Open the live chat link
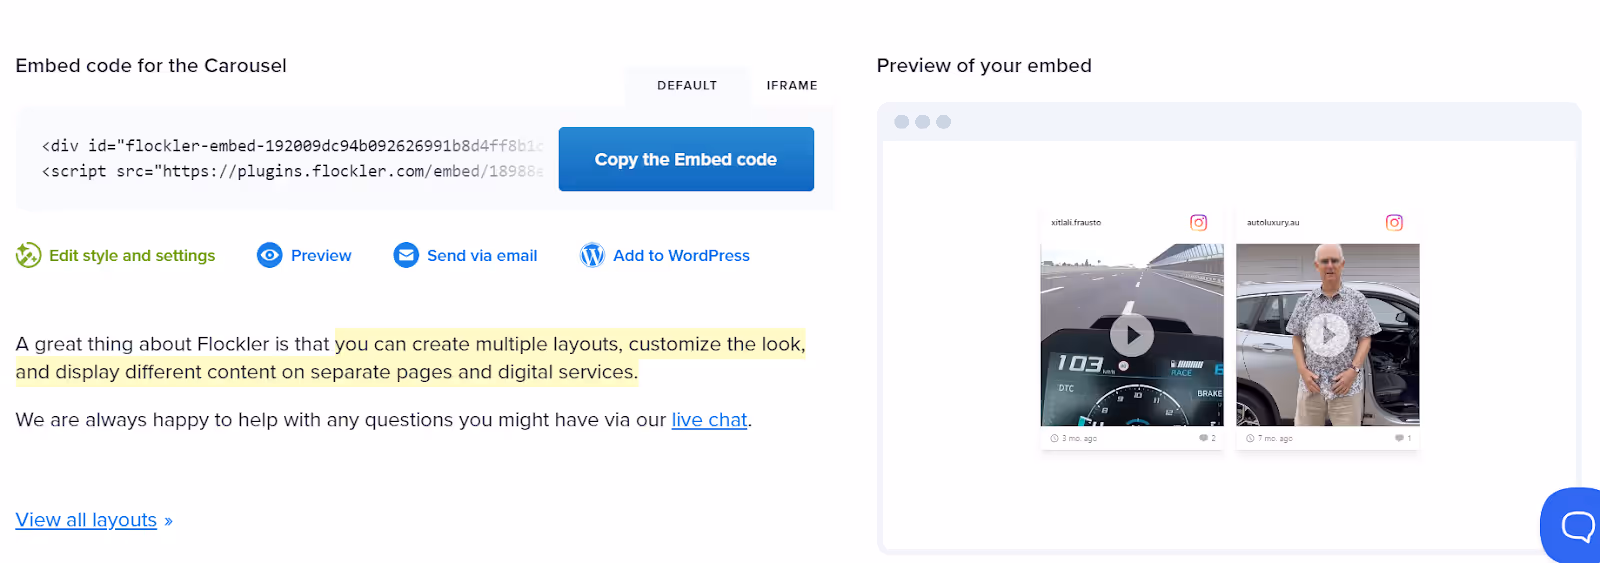 click(709, 420)
